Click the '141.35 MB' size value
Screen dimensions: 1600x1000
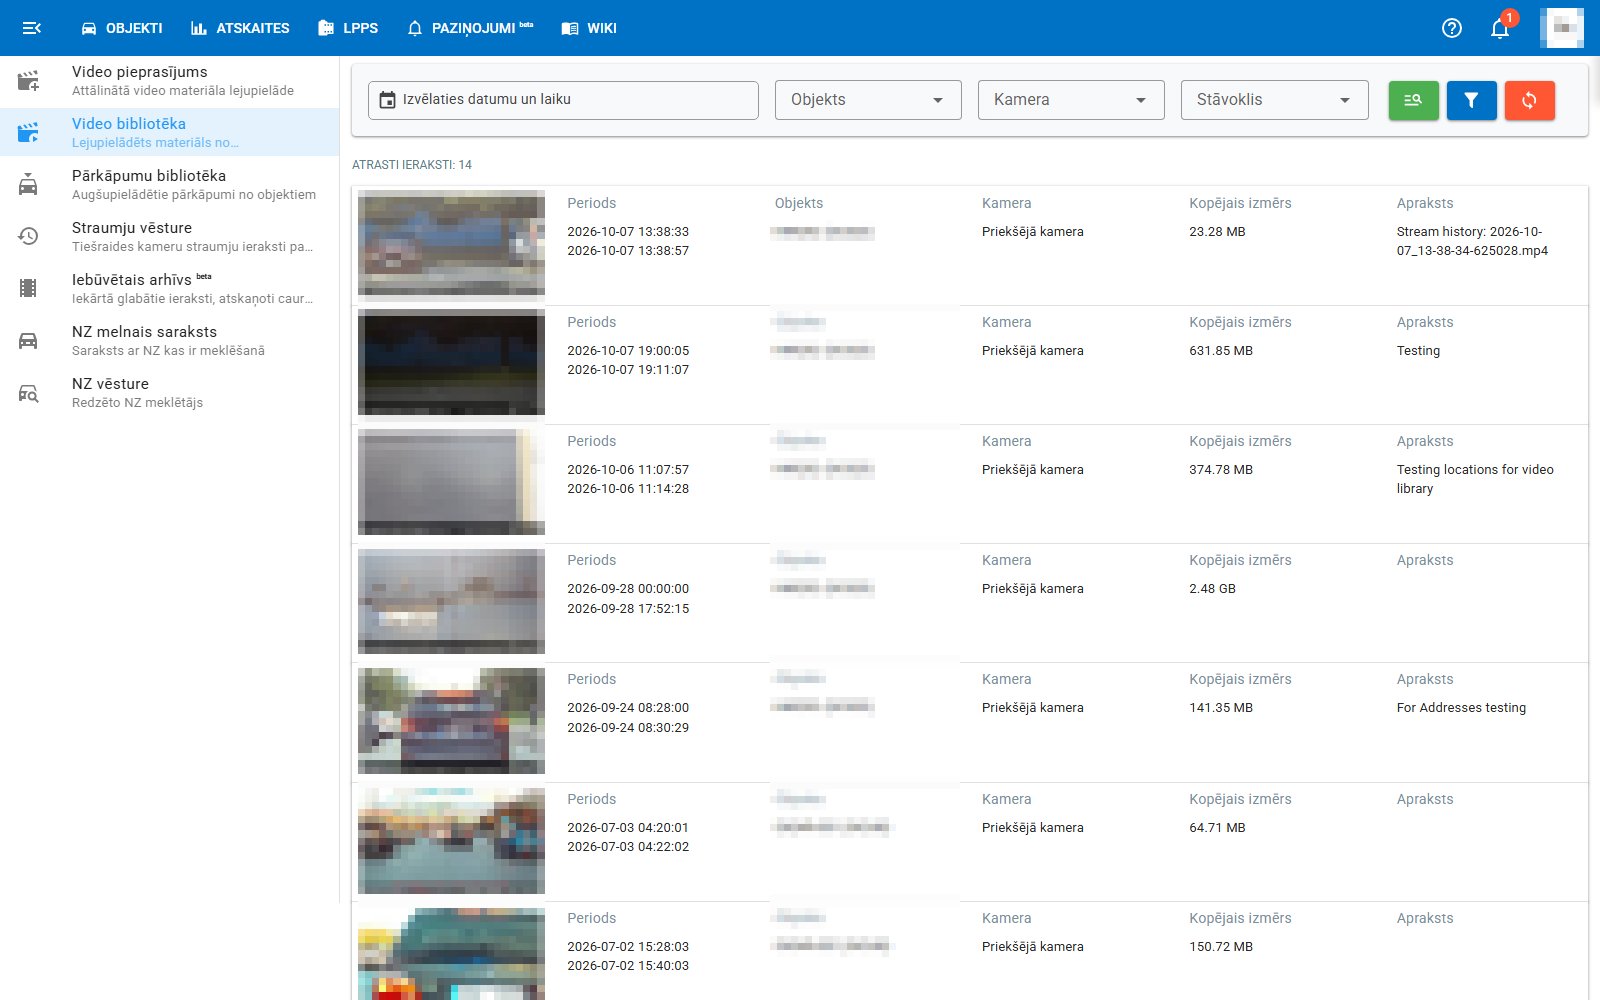[x=1221, y=708]
